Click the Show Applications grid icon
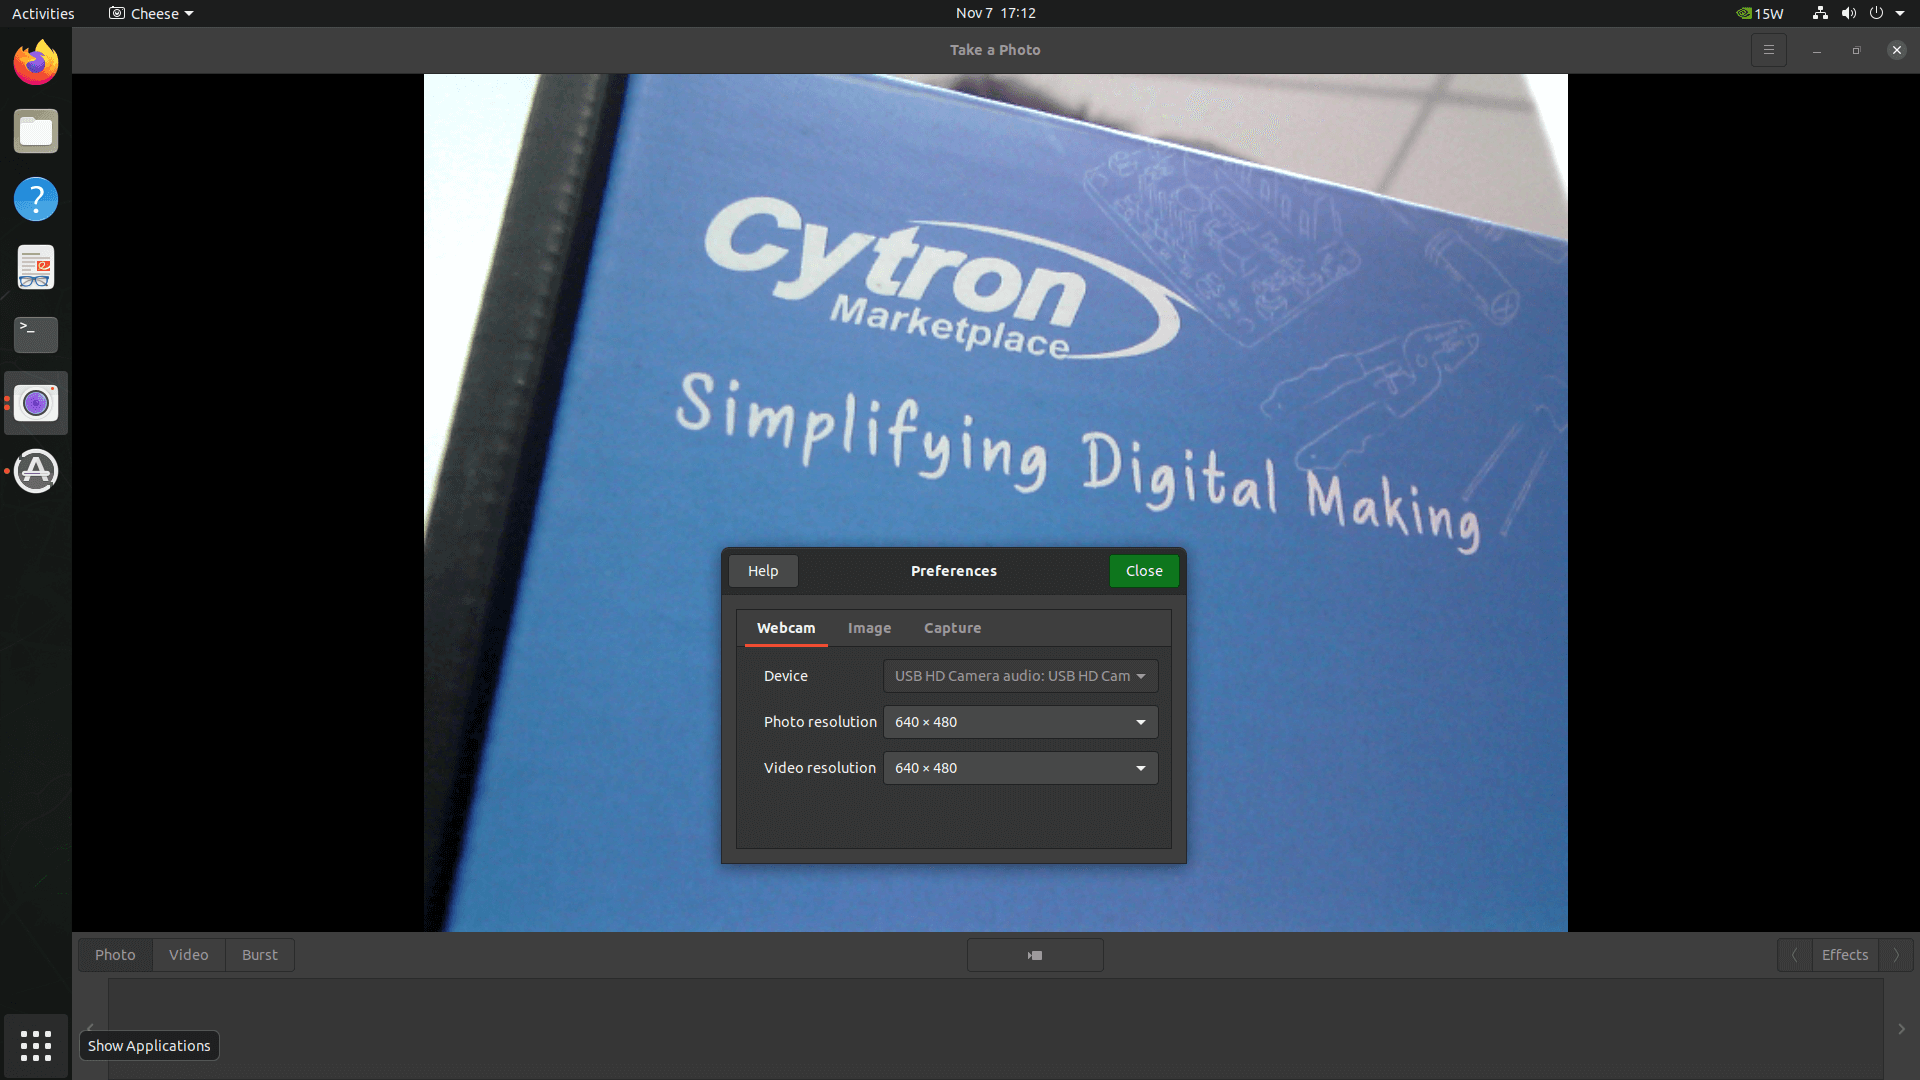 (x=36, y=1045)
